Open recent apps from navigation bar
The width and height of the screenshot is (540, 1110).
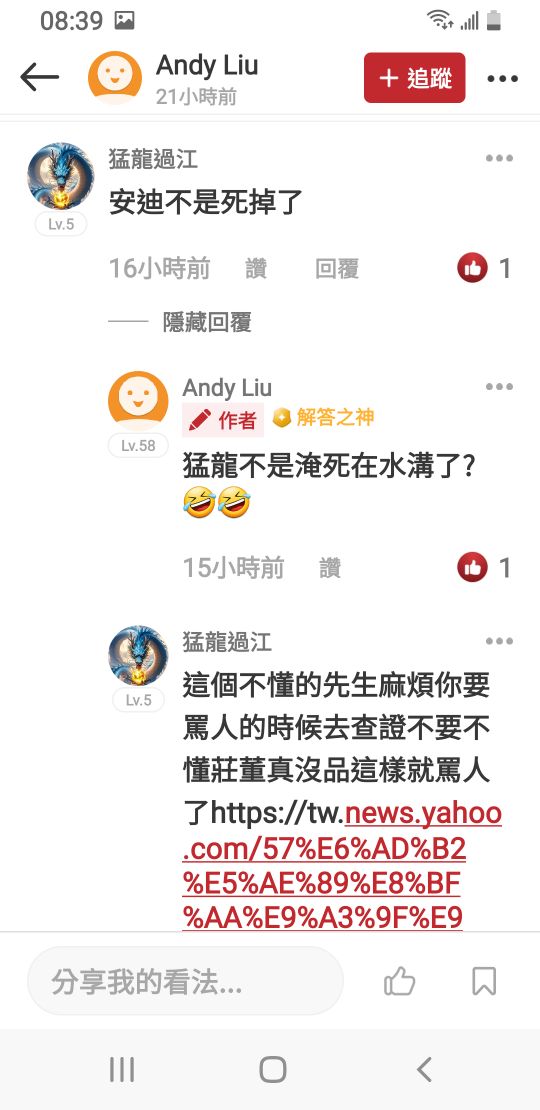click(x=122, y=1070)
